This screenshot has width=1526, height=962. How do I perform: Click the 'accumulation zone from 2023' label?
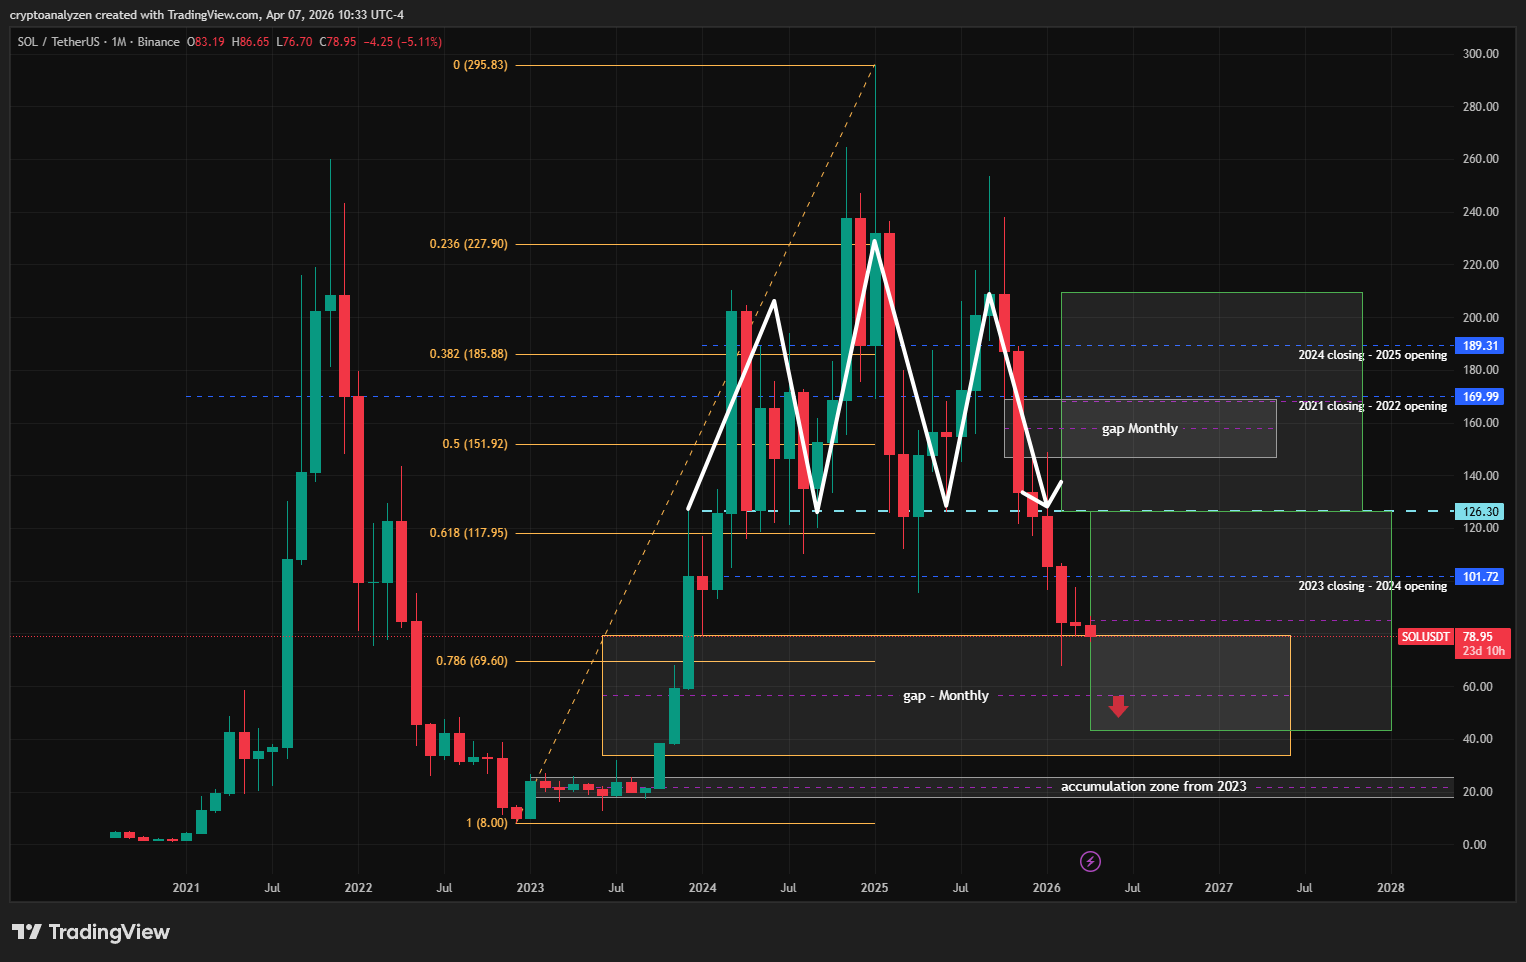(1153, 787)
